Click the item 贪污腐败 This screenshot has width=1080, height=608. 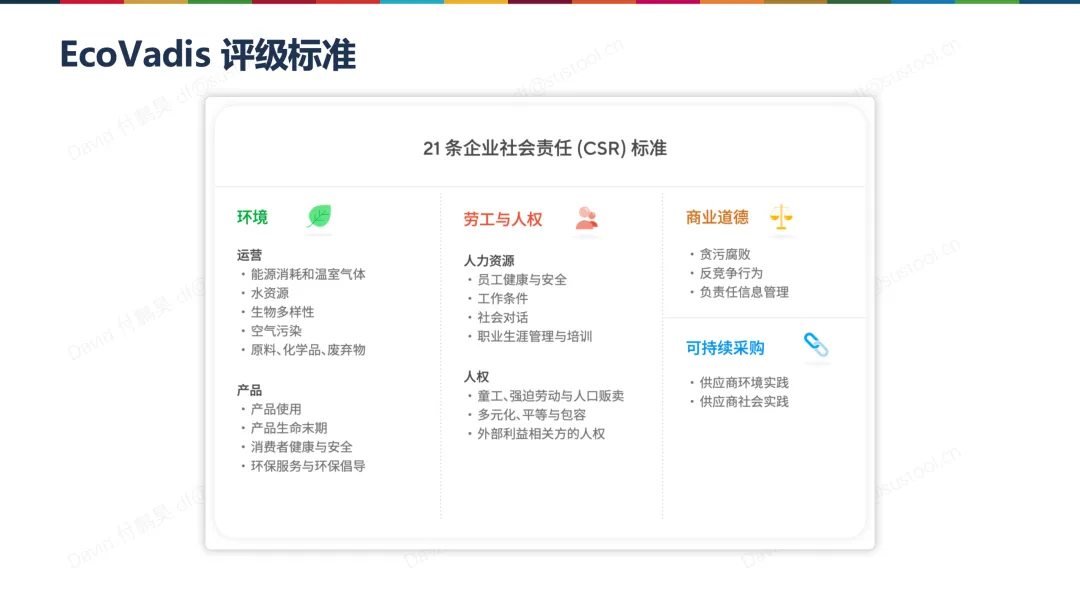[725, 255]
